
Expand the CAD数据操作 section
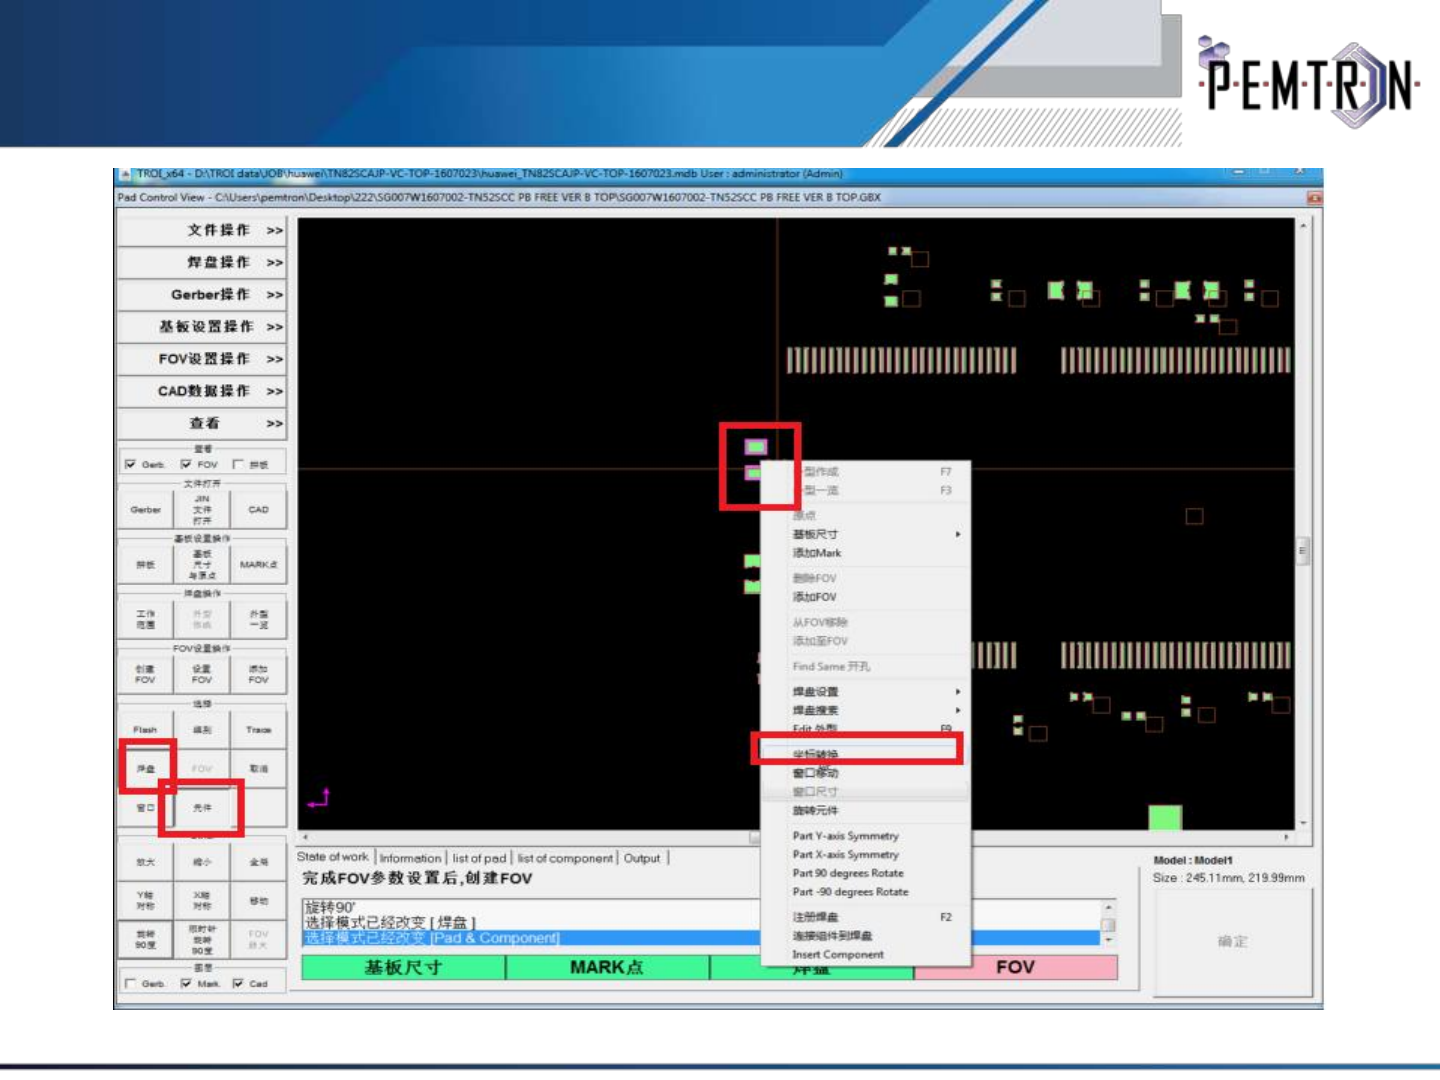(202, 391)
